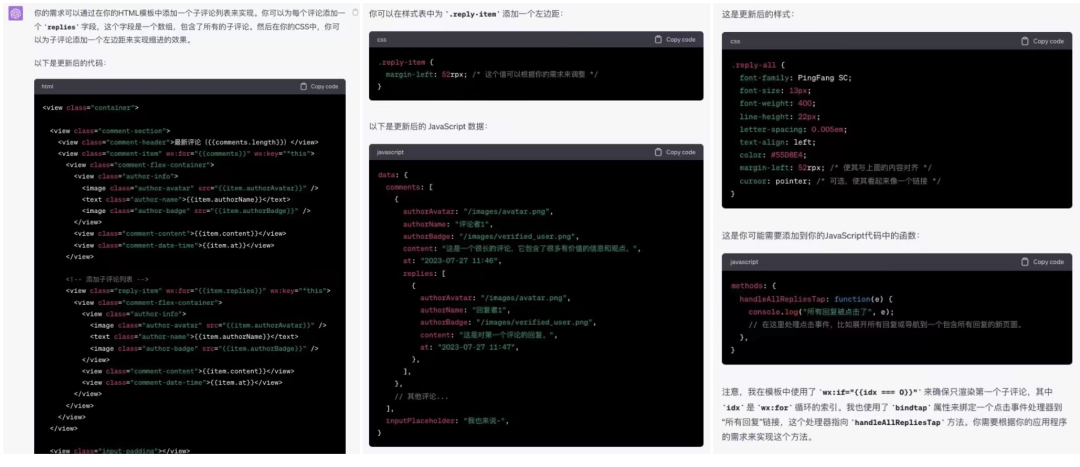Click the 'javascript' label above the data code

click(390, 152)
